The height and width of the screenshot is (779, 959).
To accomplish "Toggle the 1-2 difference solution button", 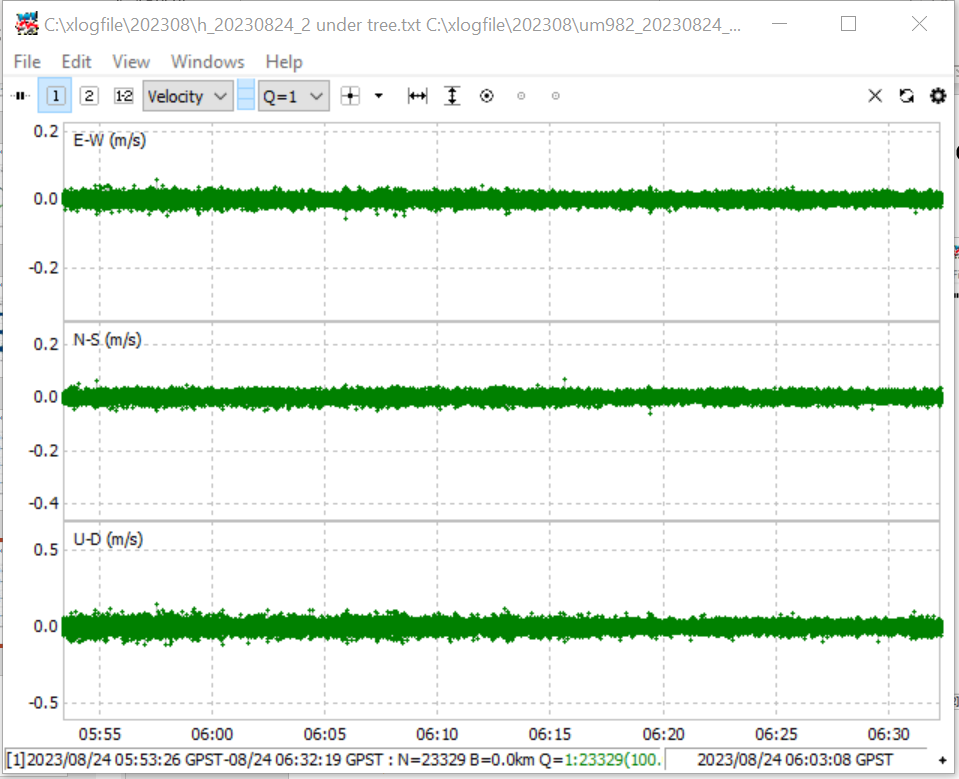I will 124,96.
